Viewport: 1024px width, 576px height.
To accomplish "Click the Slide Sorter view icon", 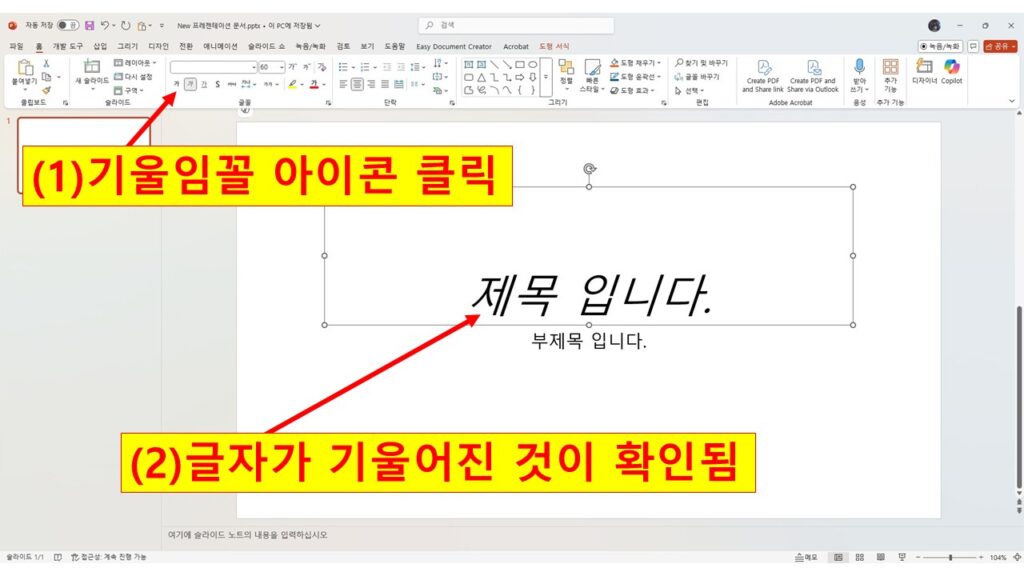I will tap(859, 557).
